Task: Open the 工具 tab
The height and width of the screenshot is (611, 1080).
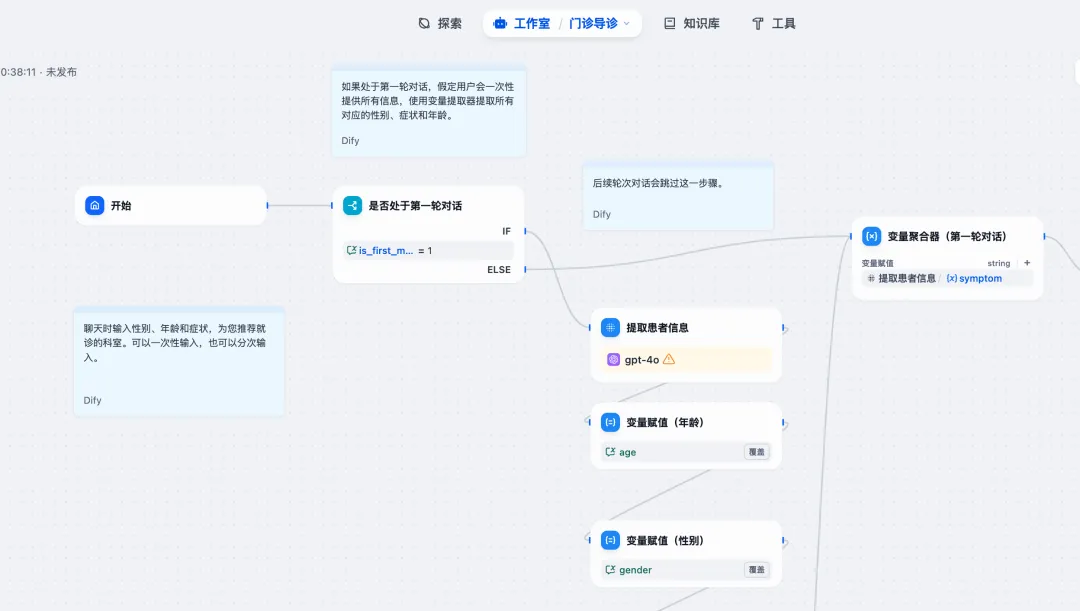Action: [774, 23]
